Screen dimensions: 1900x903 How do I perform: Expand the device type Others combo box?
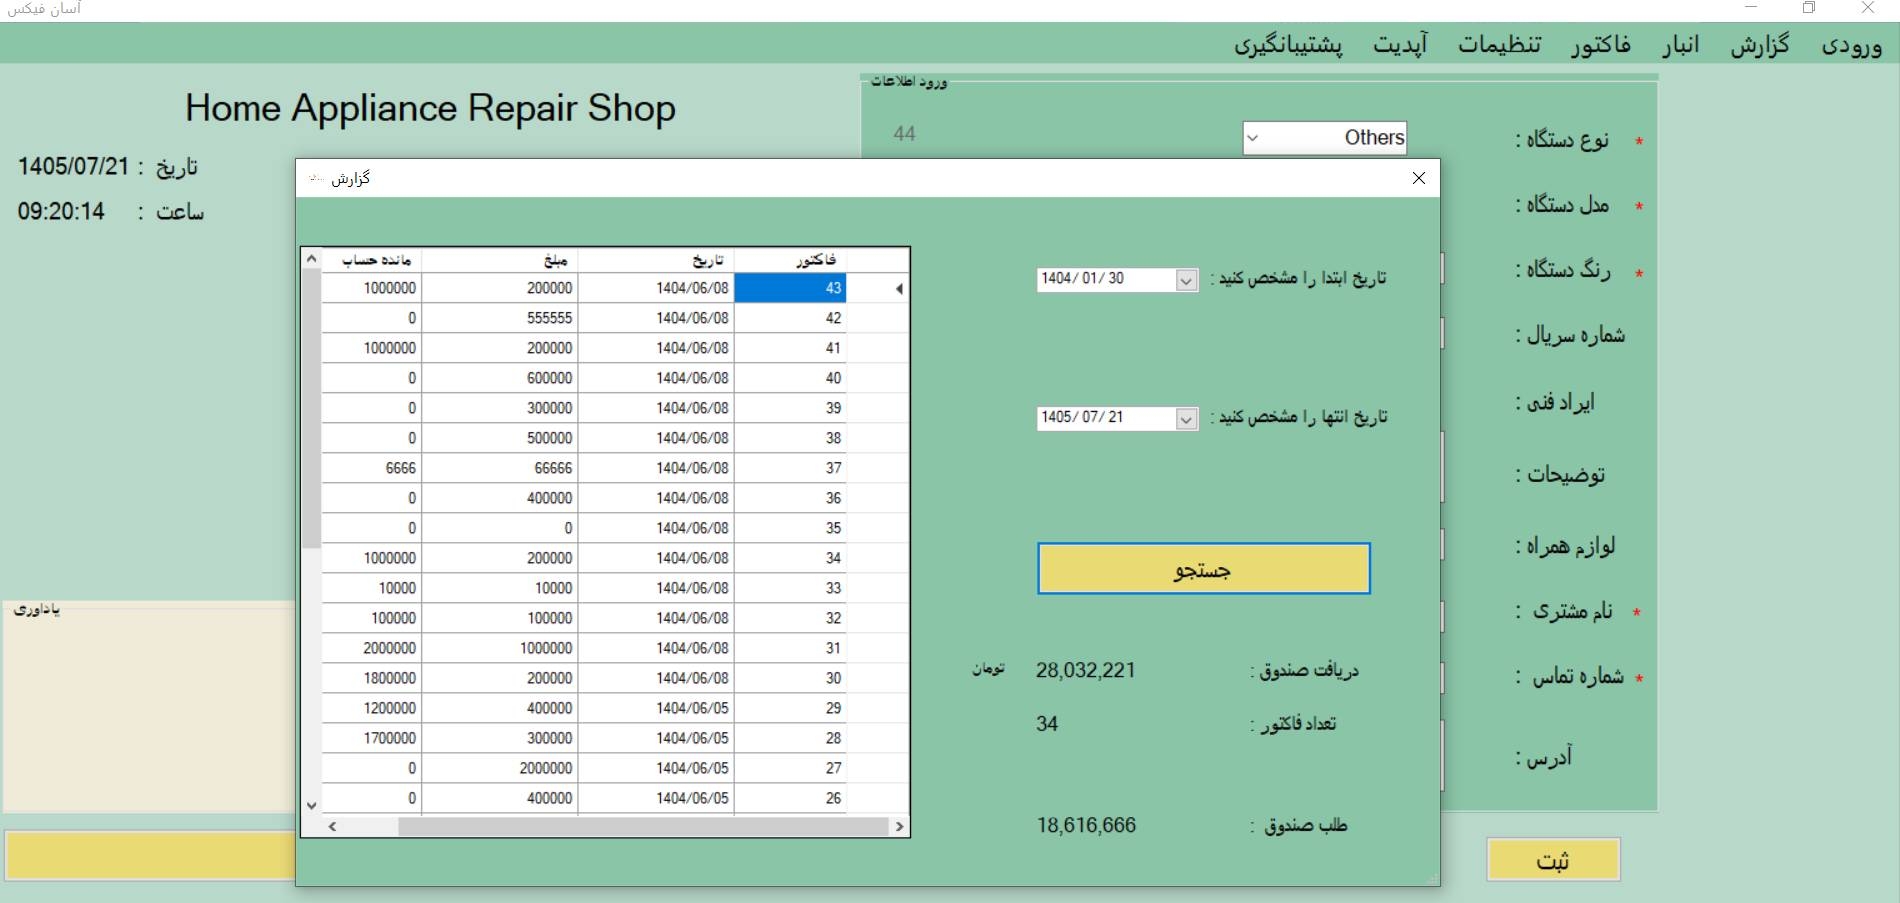click(1253, 139)
